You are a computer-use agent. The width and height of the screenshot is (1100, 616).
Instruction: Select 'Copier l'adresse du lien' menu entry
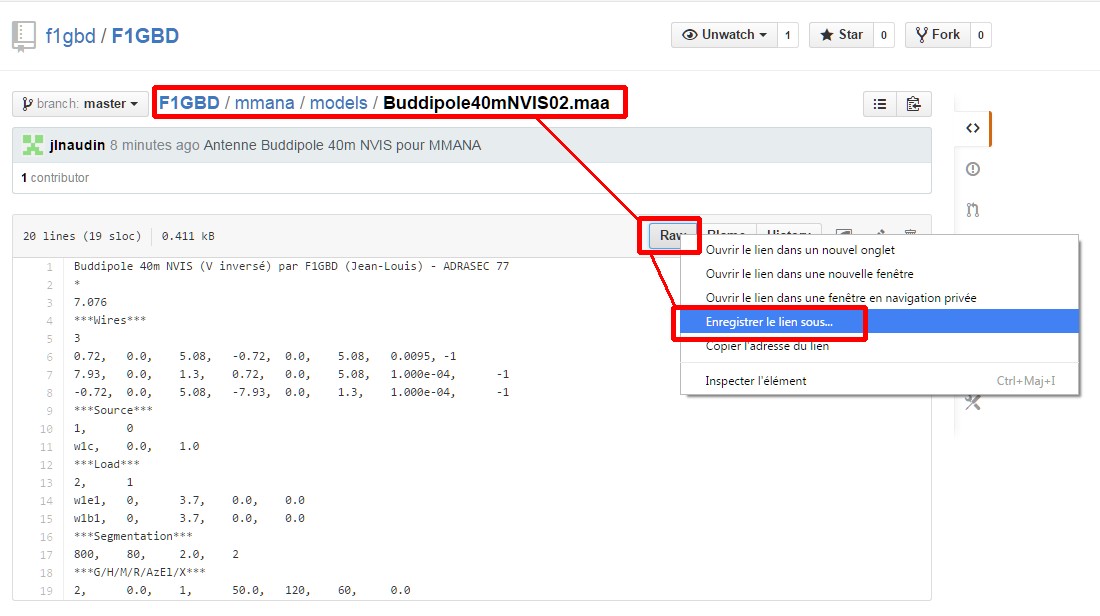[x=879, y=346]
